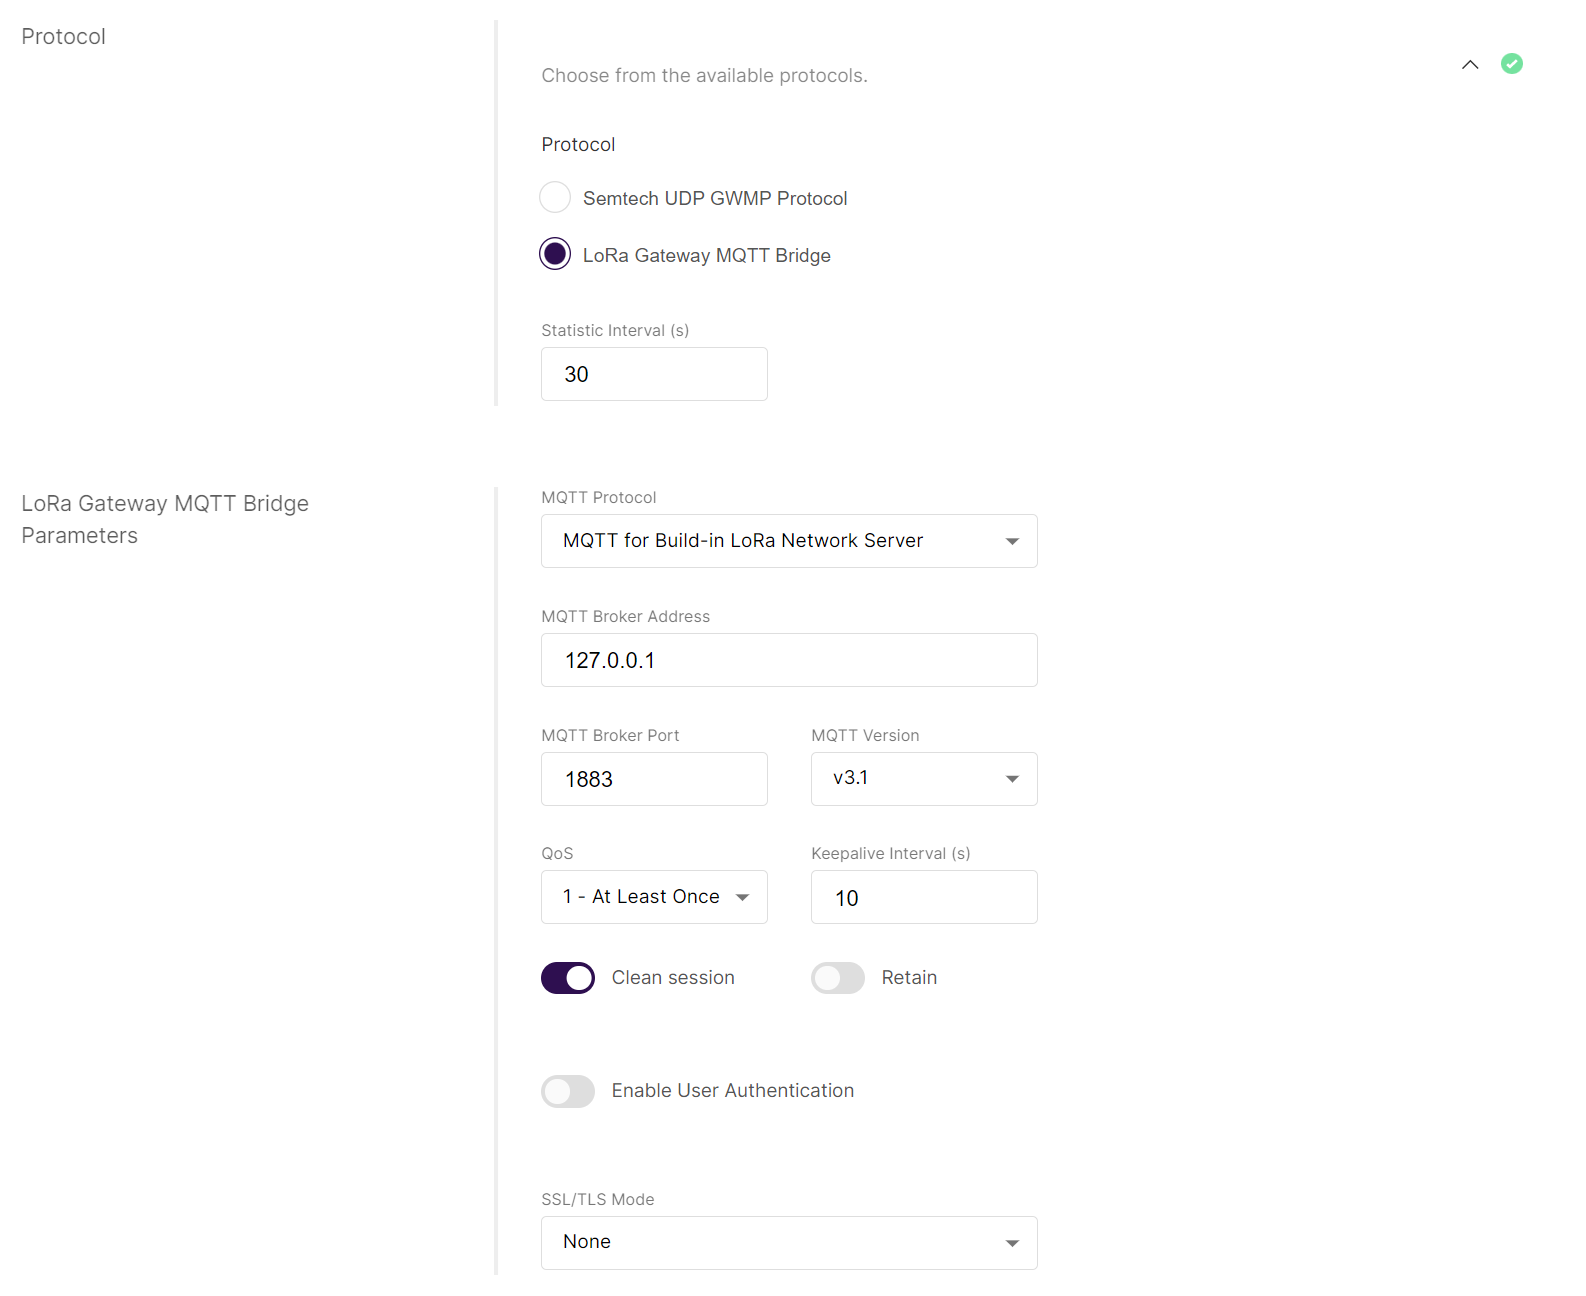Click the MQTT Version dropdown arrow icon
Viewport: 1586px width, 1296px height.
click(x=1012, y=779)
